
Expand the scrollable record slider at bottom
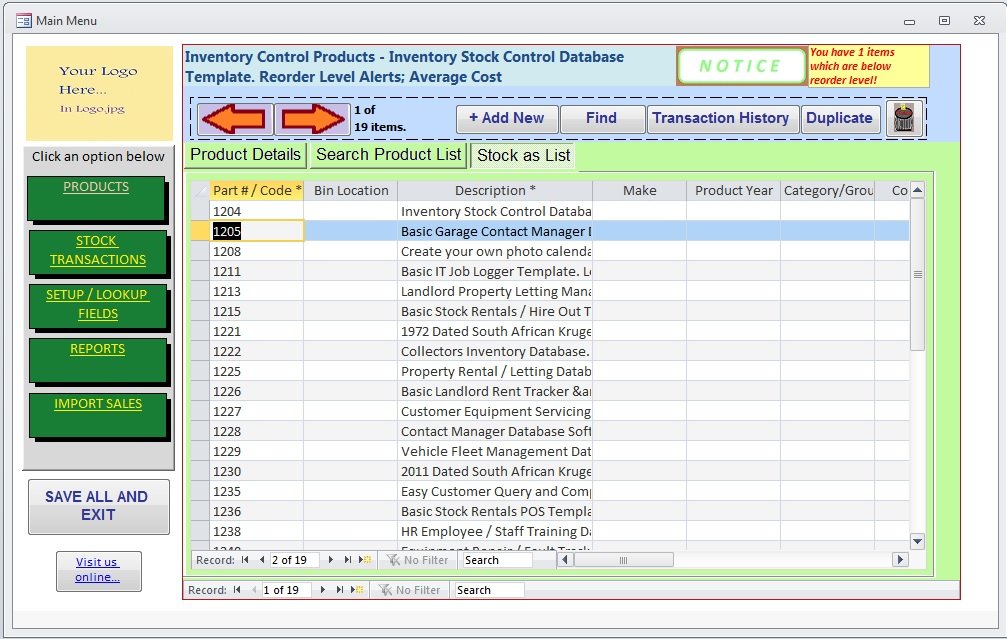[x=624, y=560]
